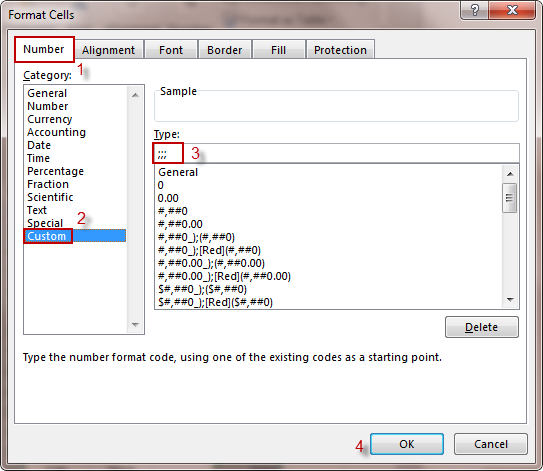Click the Help question mark icon
The width and height of the screenshot is (543, 471).
coord(474,10)
